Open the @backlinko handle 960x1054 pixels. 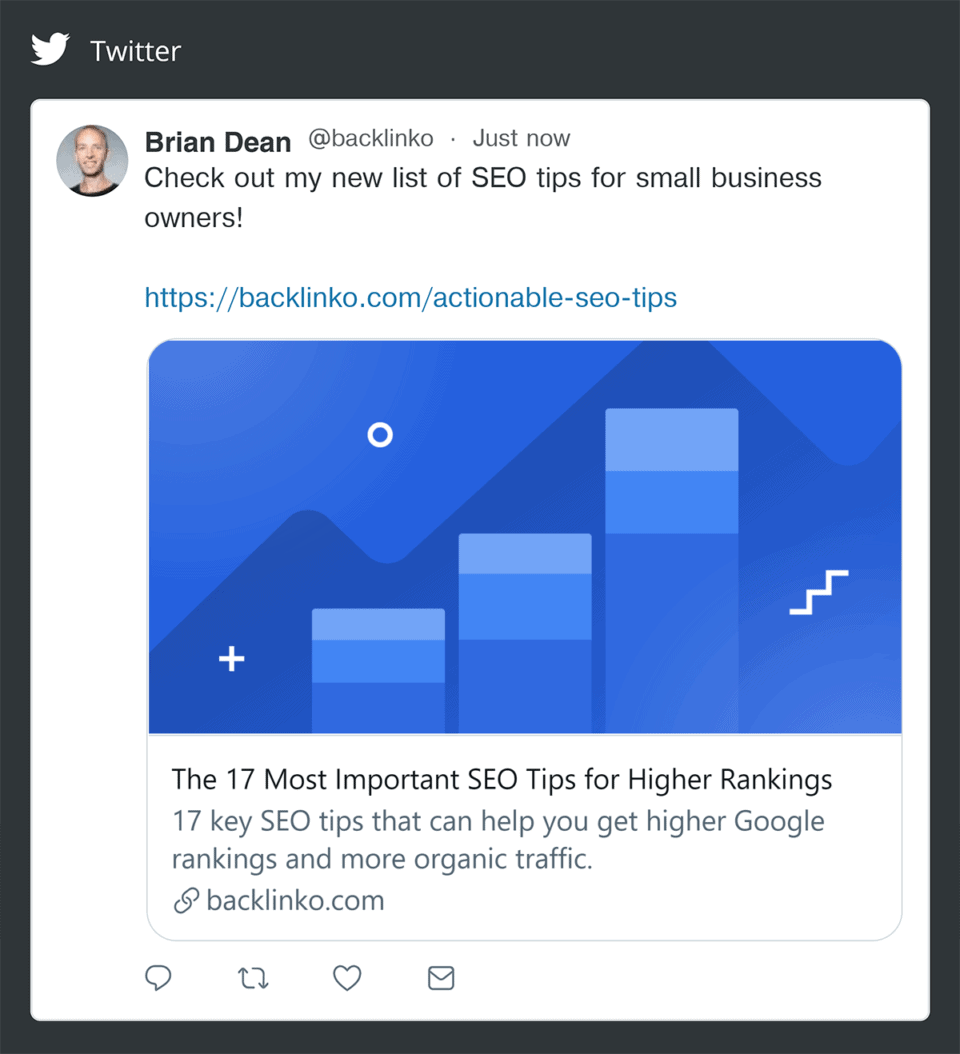371,139
